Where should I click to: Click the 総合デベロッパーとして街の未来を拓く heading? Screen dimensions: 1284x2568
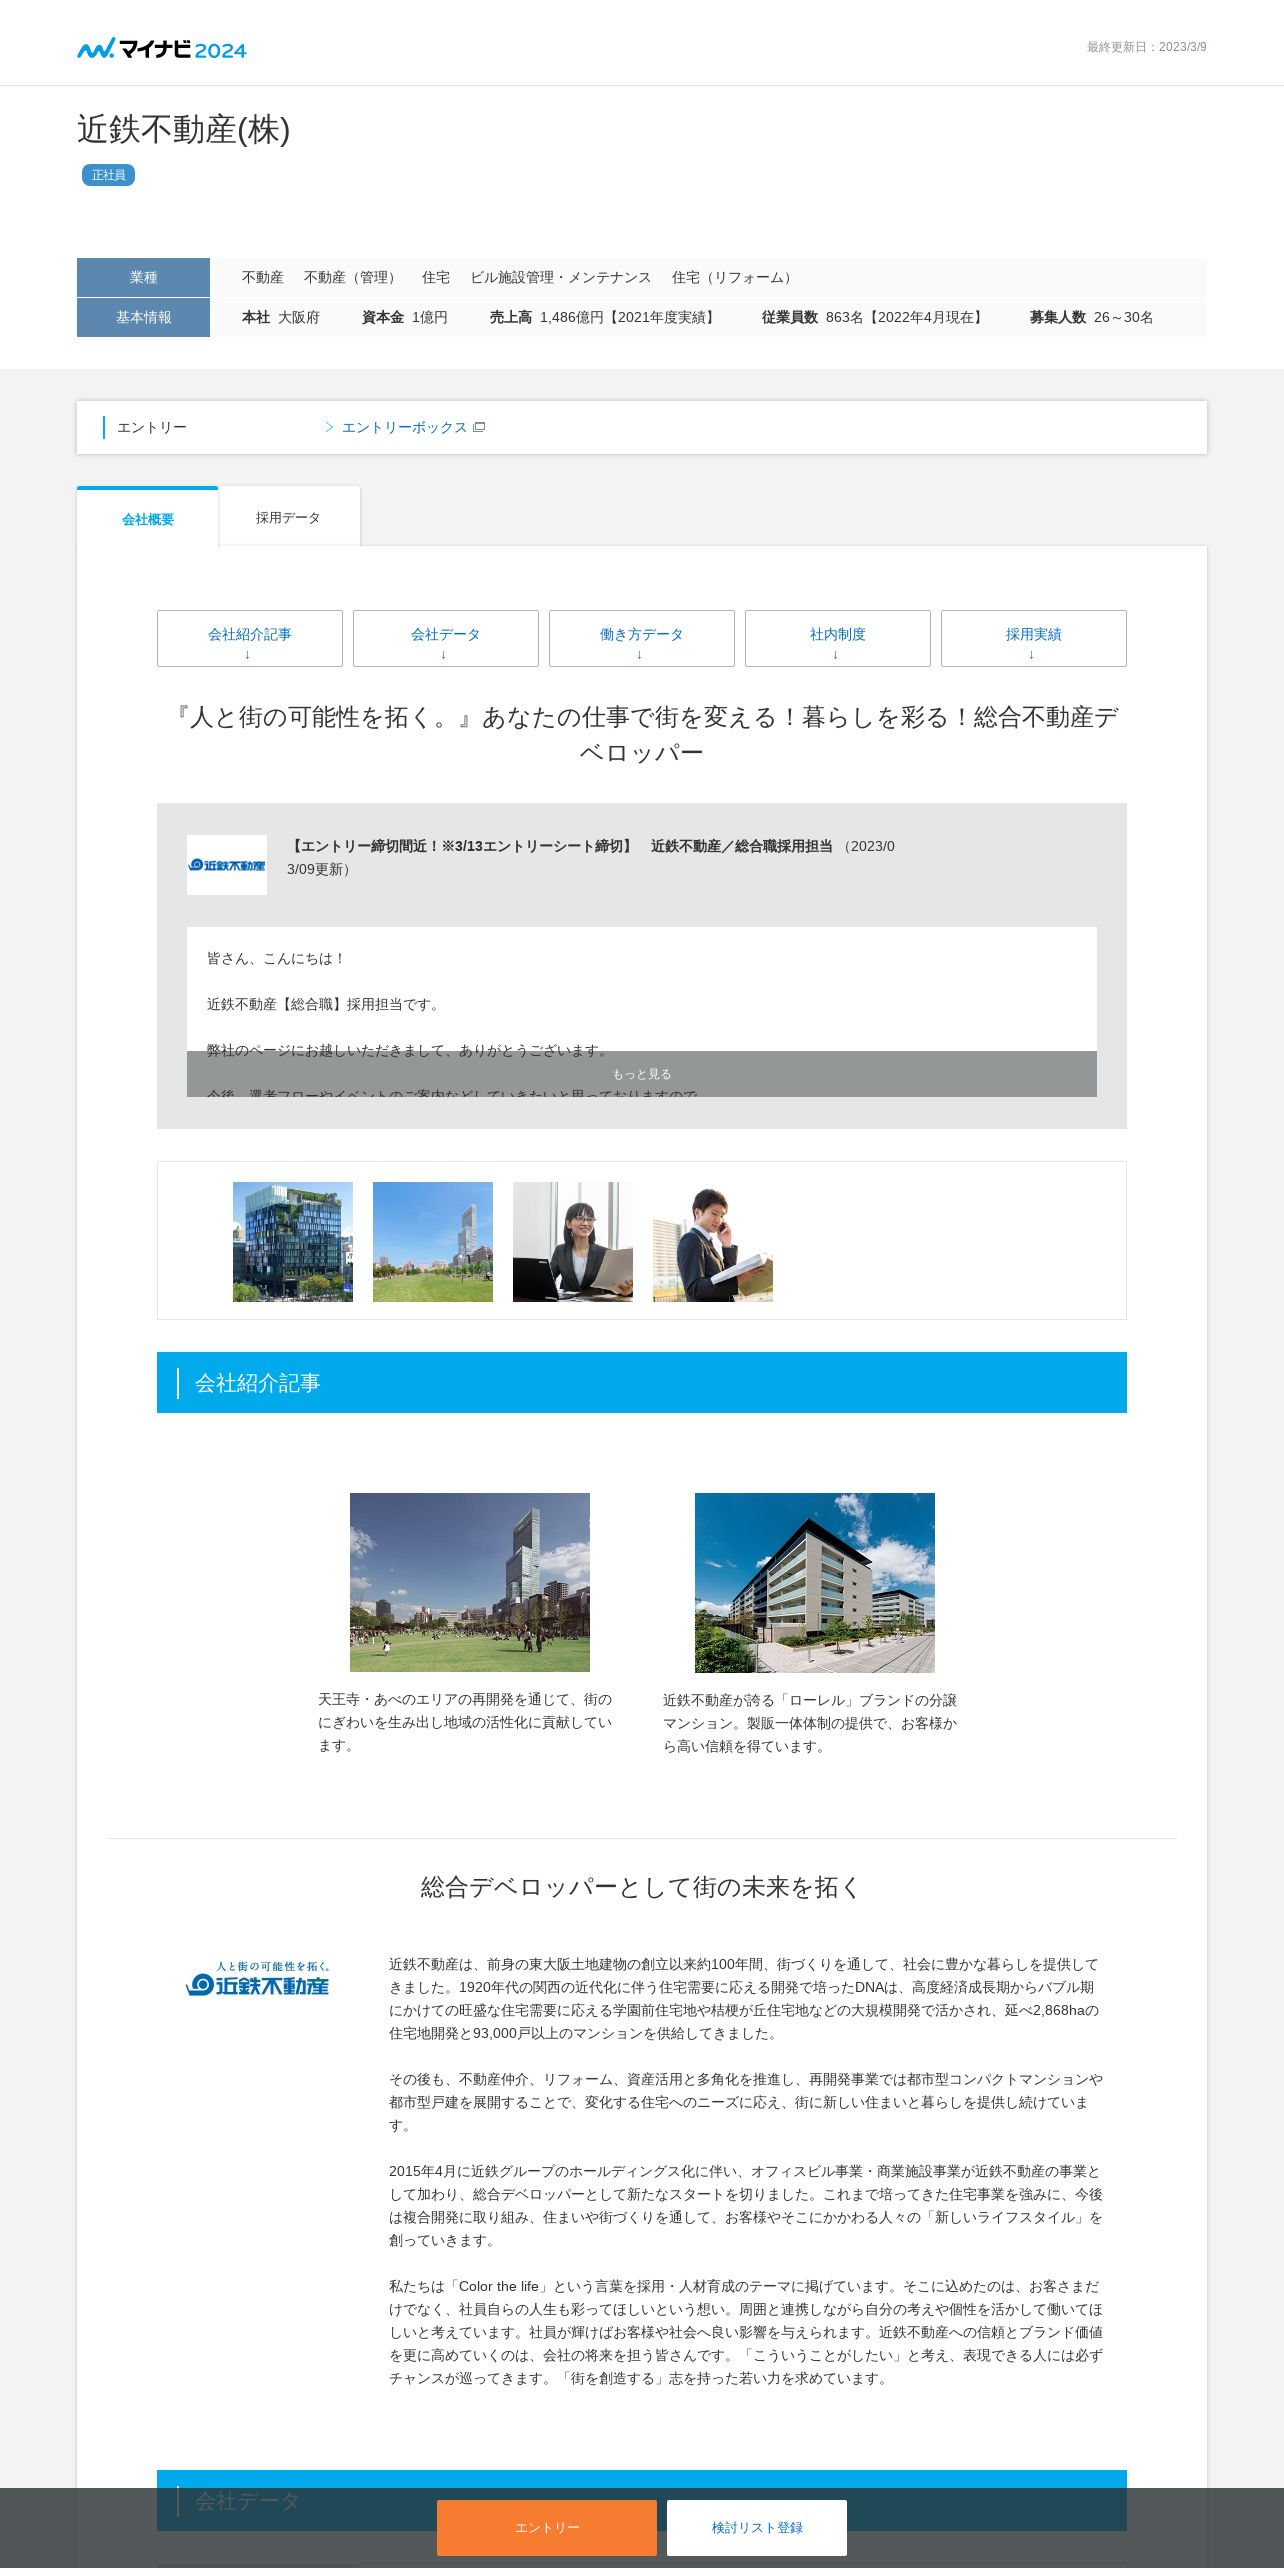pyautogui.click(x=642, y=1887)
